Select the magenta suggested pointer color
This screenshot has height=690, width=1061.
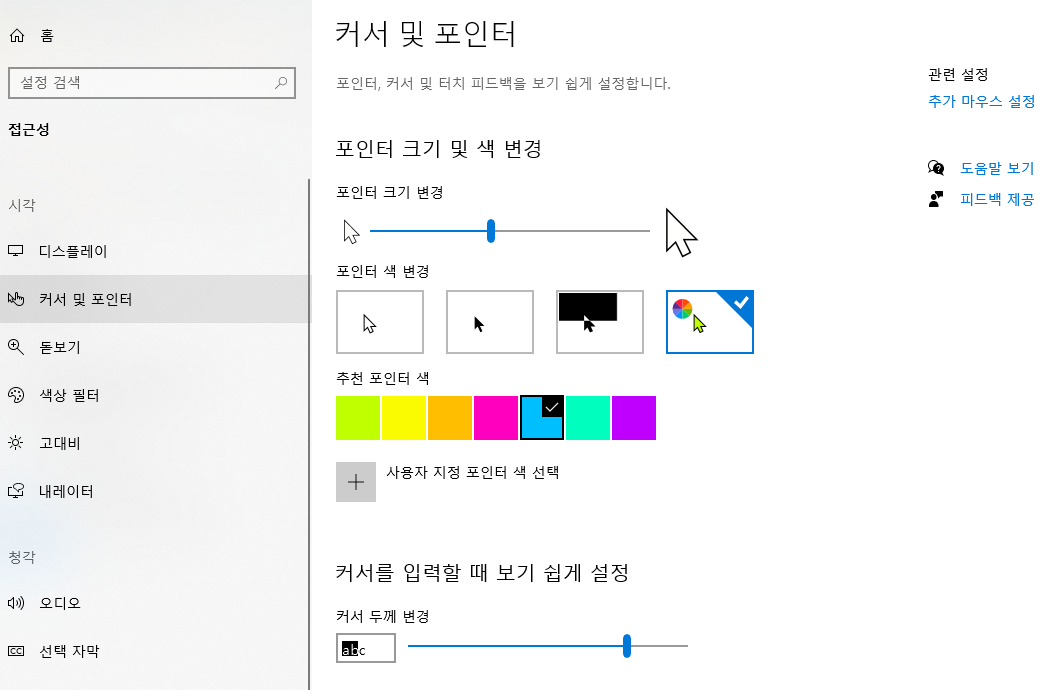click(495, 417)
